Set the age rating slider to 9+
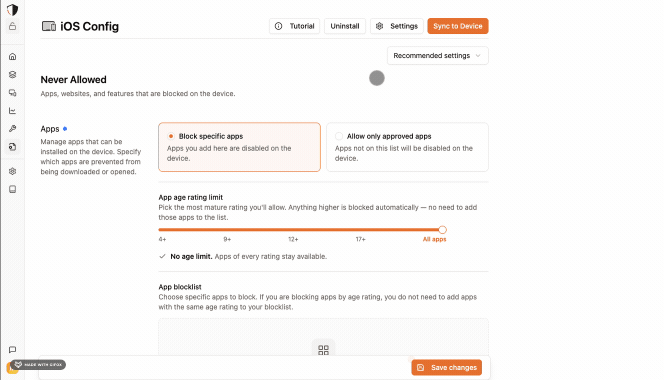This screenshot has width=664, height=380. 227,239
